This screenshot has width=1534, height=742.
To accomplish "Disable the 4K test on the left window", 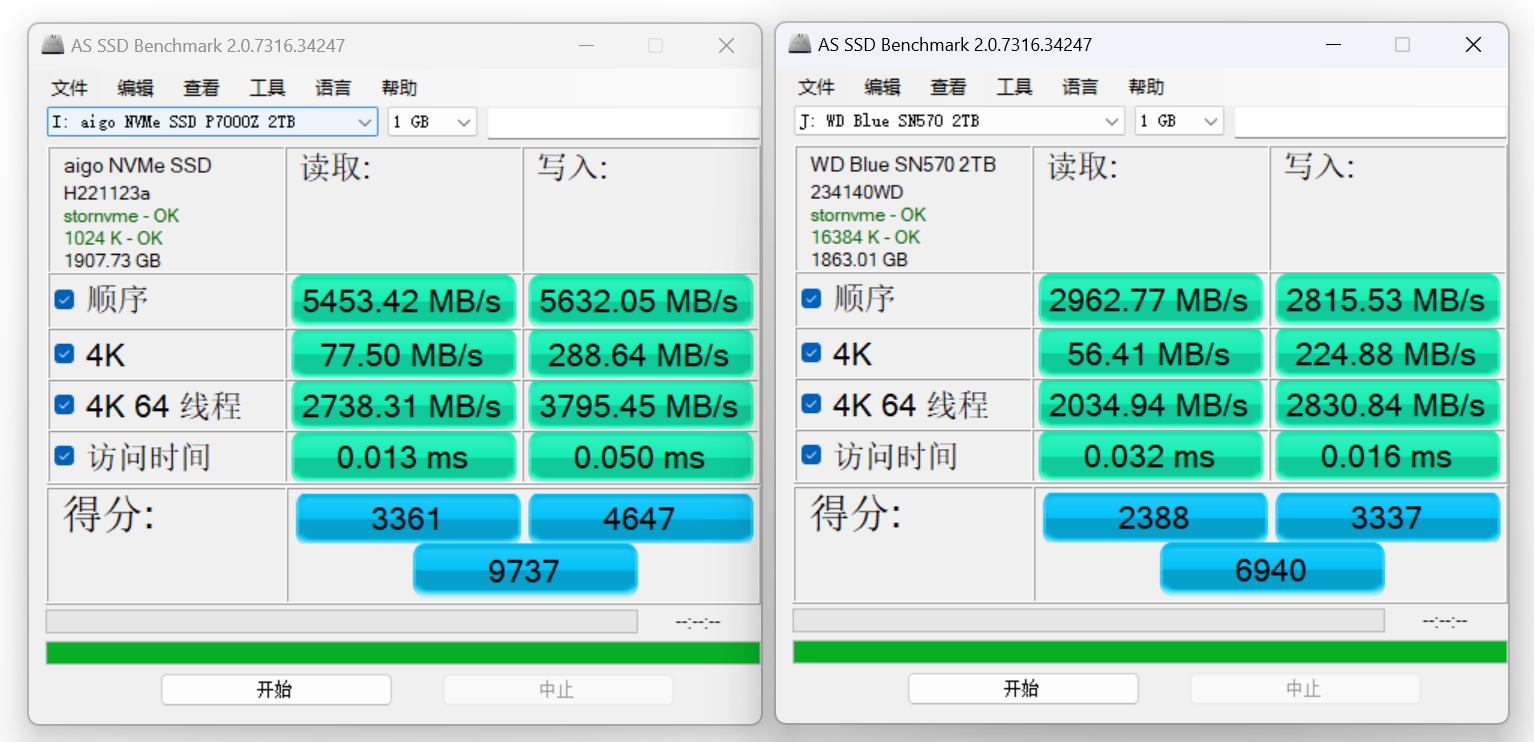I will point(64,353).
